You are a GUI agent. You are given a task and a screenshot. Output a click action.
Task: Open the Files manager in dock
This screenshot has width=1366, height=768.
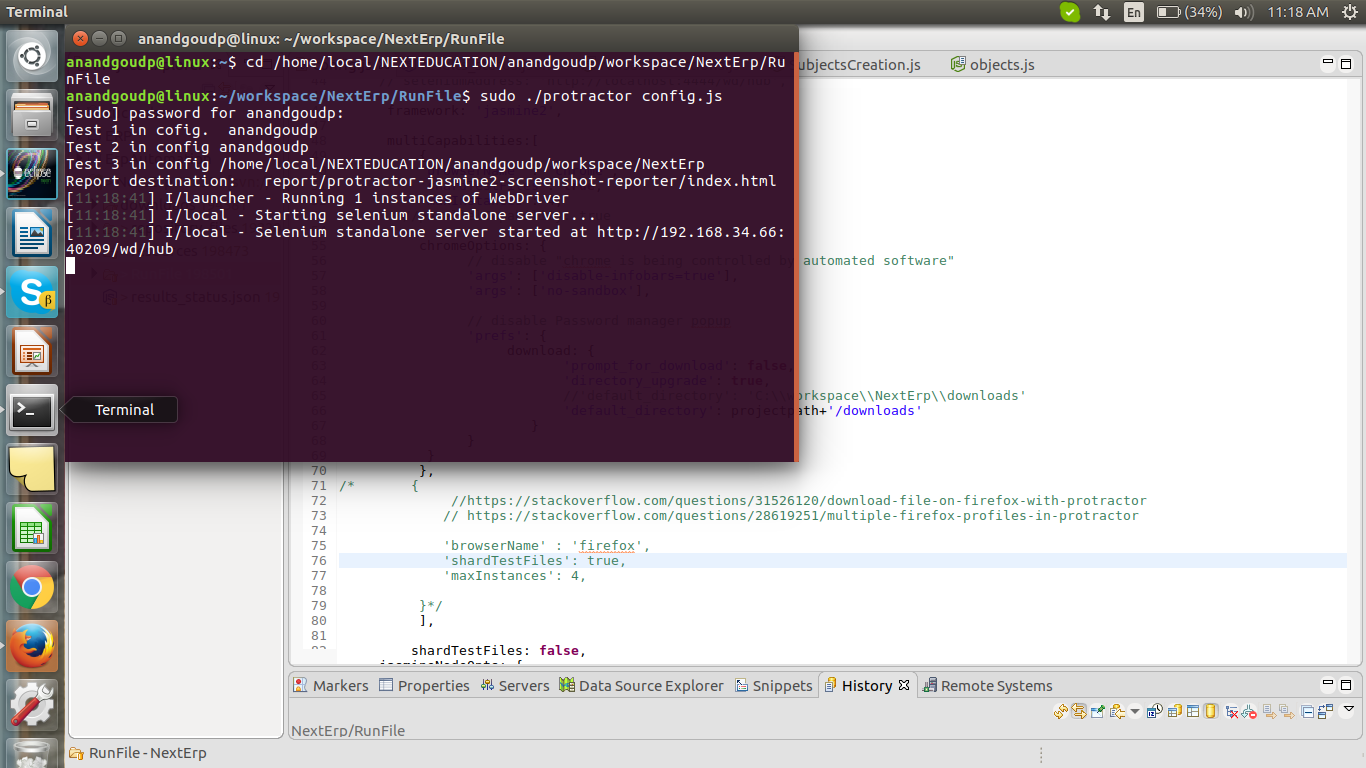[33, 116]
